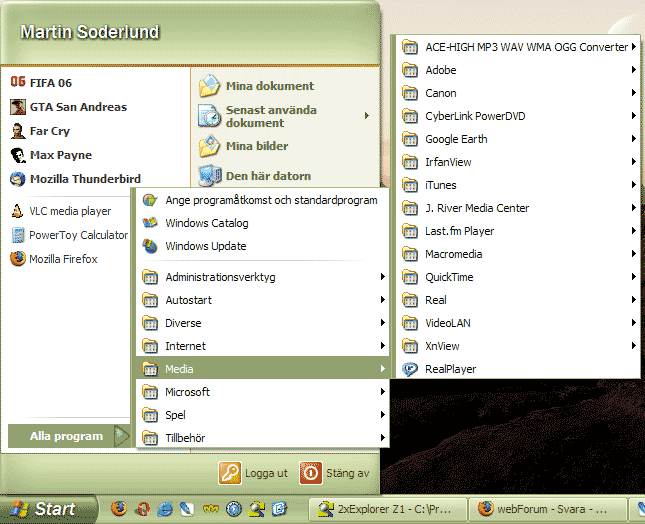Expand the Canon folder arrow
Screen dimensions: 645x524
634,93
